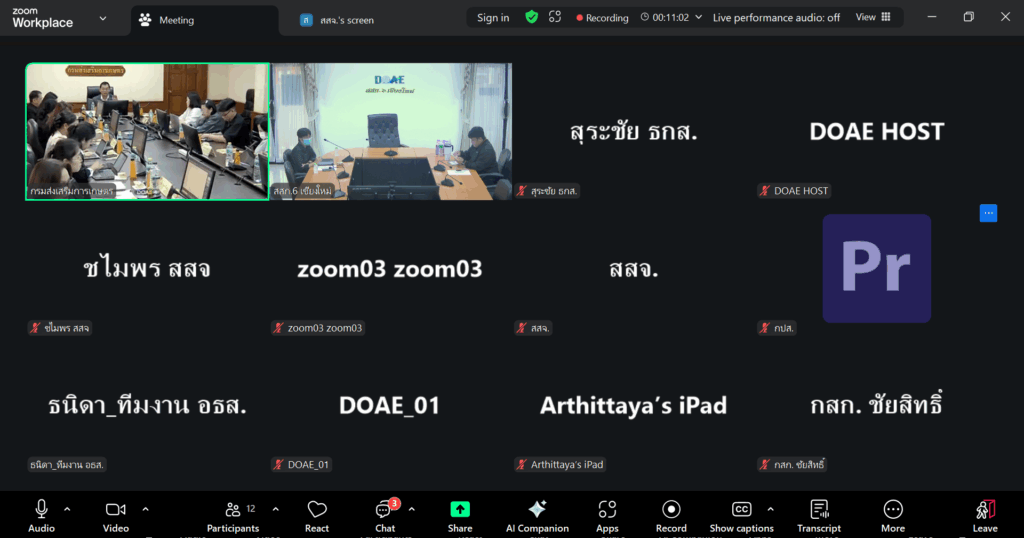Screen dimensions: 1024x538
Task: Click the blue three-dots button on Pr tile
Action: click(x=988, y=213)
